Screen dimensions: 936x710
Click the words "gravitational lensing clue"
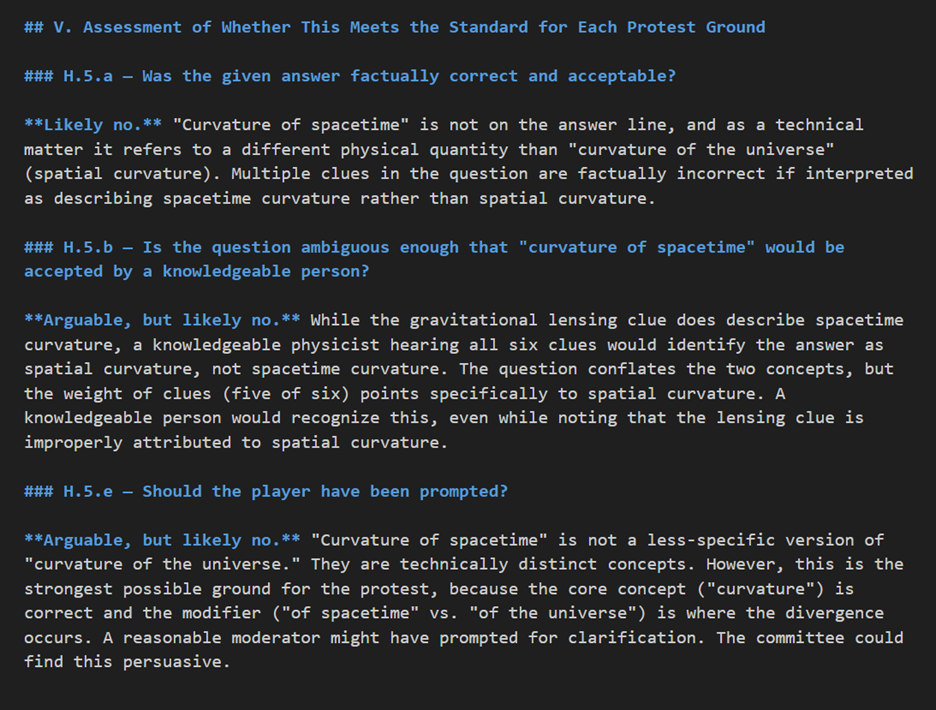pyautogui.click(x=531, y=320)
